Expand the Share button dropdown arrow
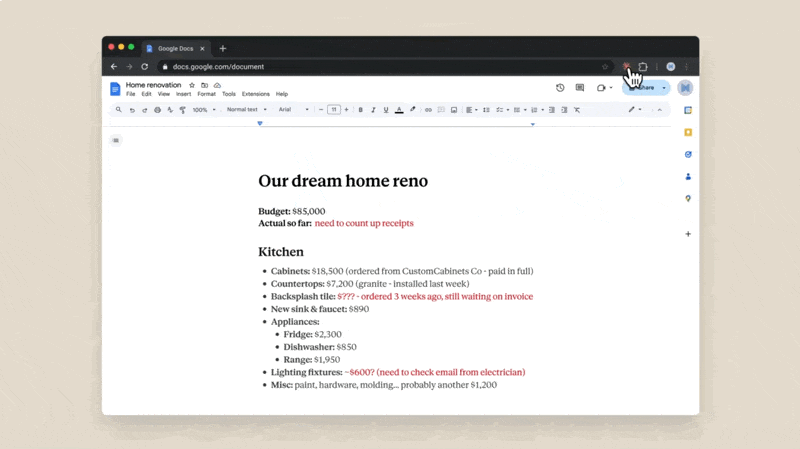Viewport: 800px width, 449px height. pos(664,88)
